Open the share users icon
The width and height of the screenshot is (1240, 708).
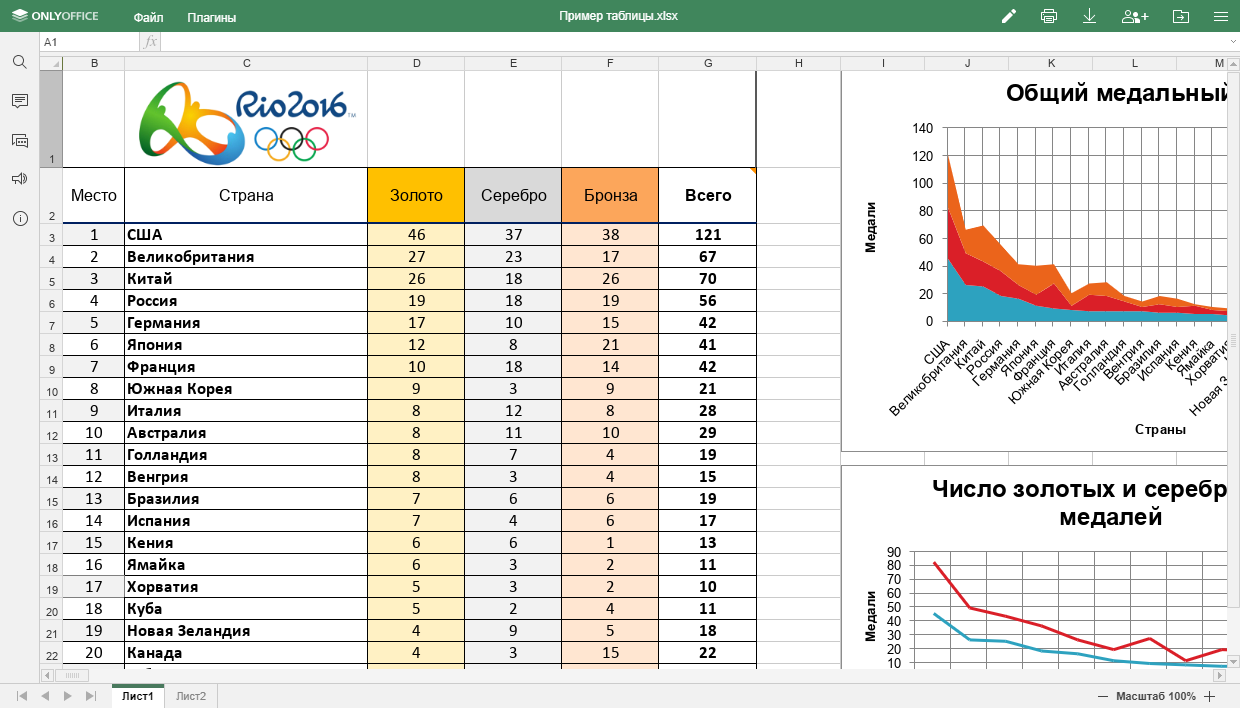tap(1135, 16)
